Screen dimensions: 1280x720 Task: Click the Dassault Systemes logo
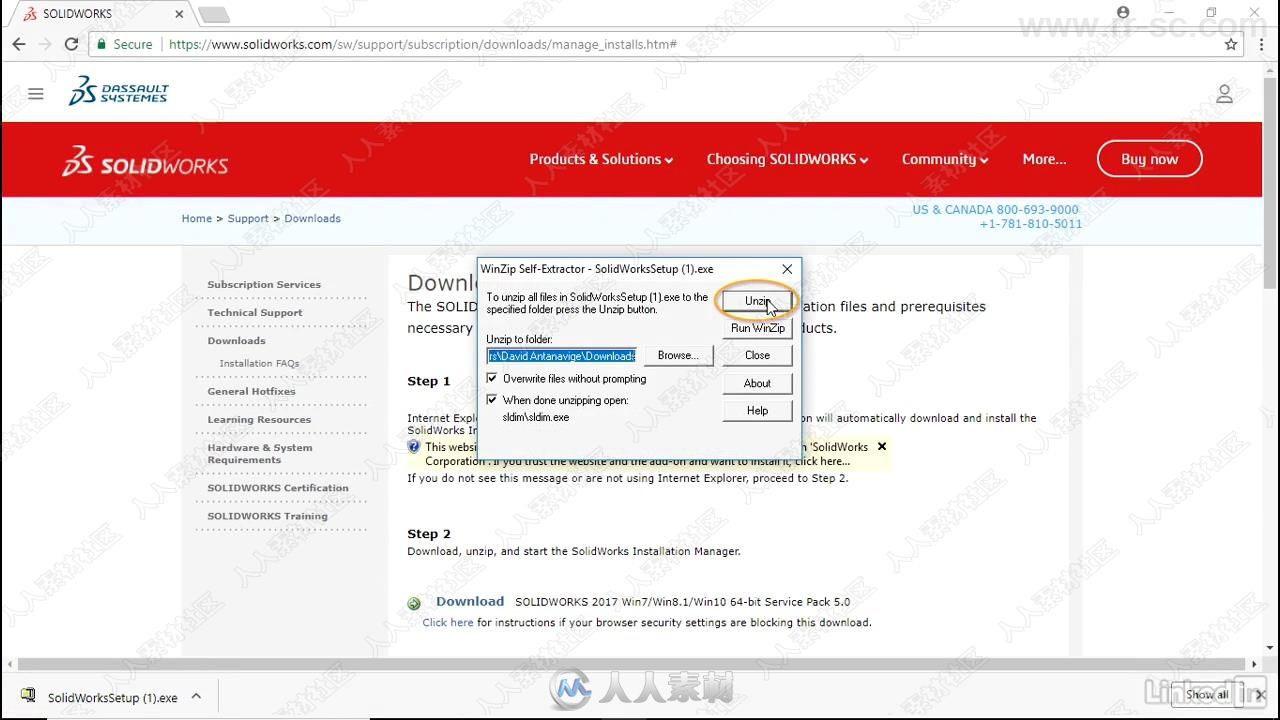point(118,91)
